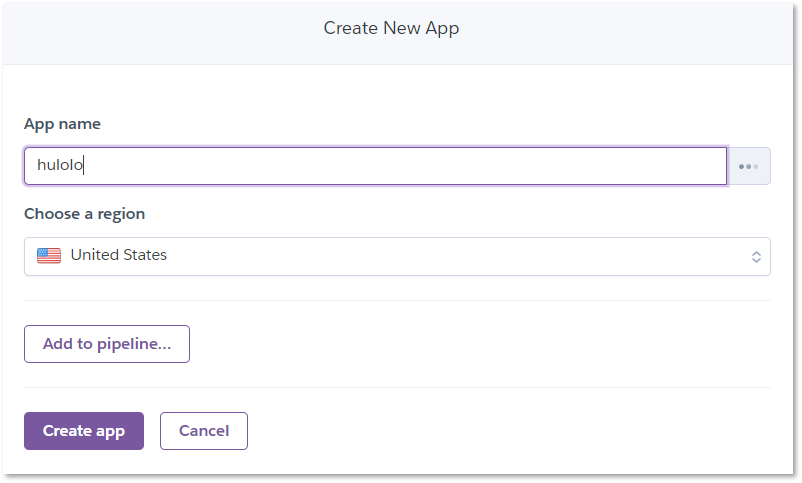Cancel the new app creation
The width and height of the screenshot is (802, 483).
204,431
